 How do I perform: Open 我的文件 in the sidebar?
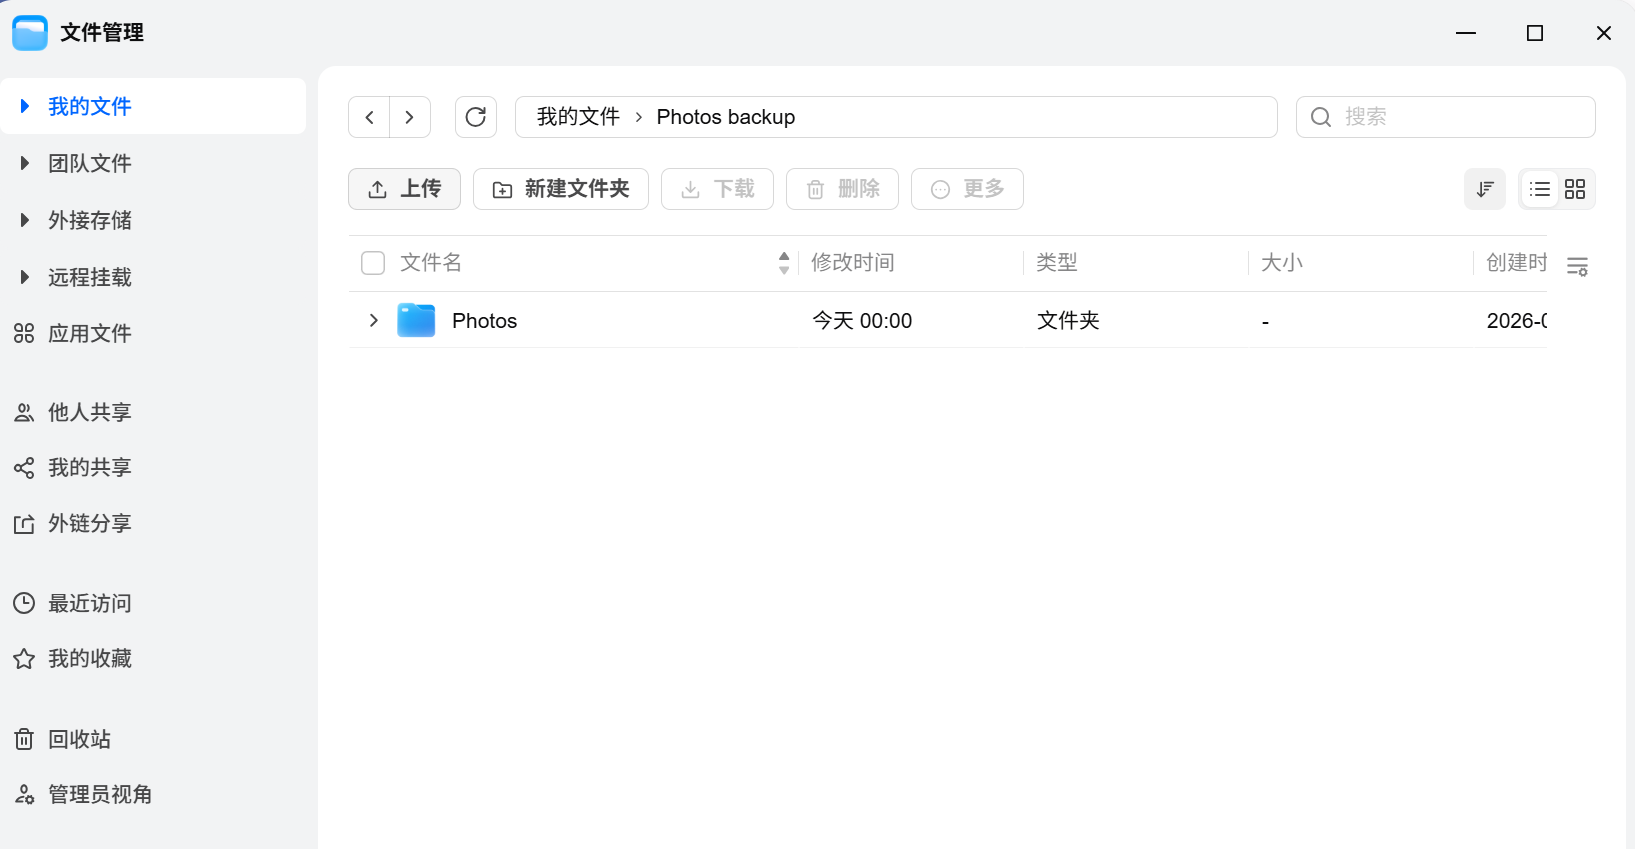coord(153,106)
